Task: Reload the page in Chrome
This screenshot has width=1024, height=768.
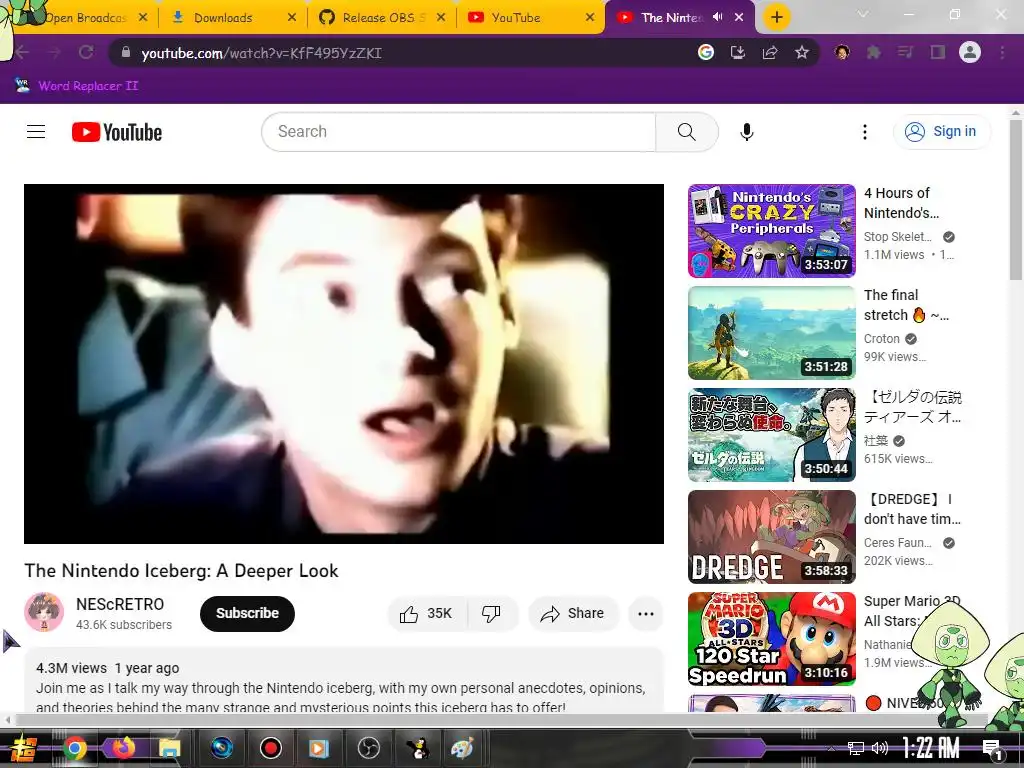Action: 86,52
